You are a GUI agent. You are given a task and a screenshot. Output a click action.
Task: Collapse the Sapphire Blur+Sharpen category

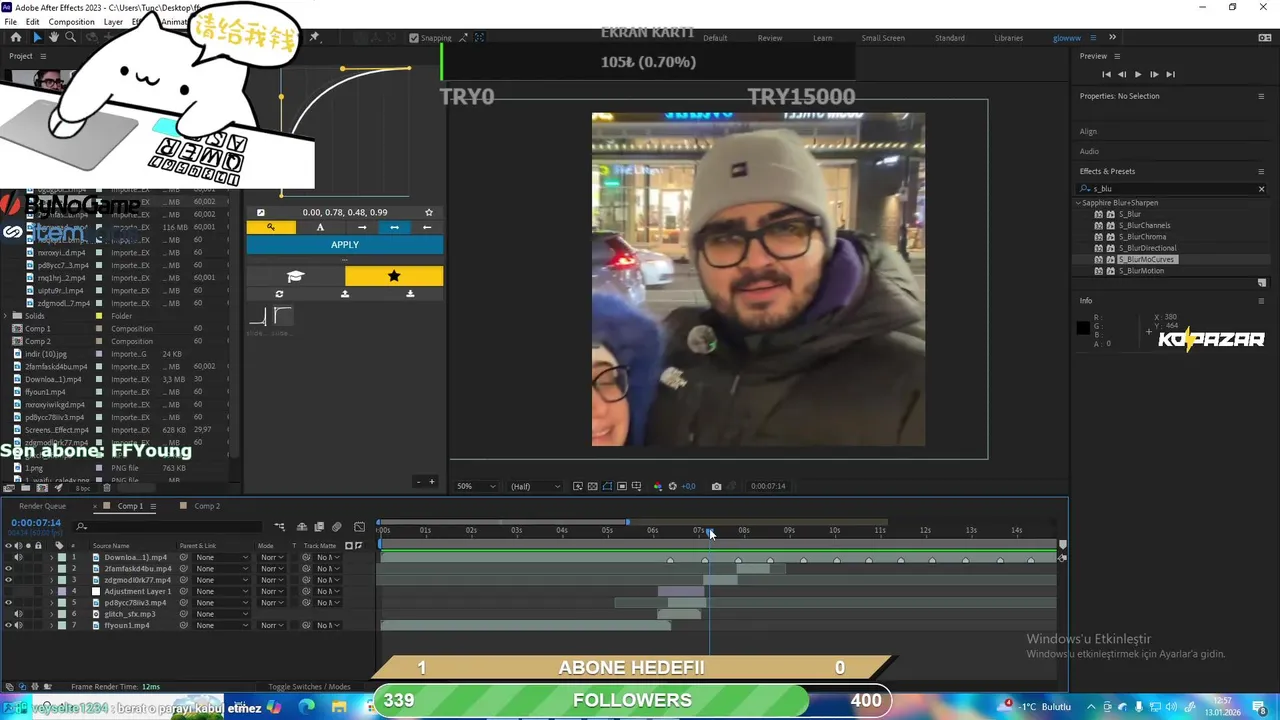click(x=1078, y=203)
